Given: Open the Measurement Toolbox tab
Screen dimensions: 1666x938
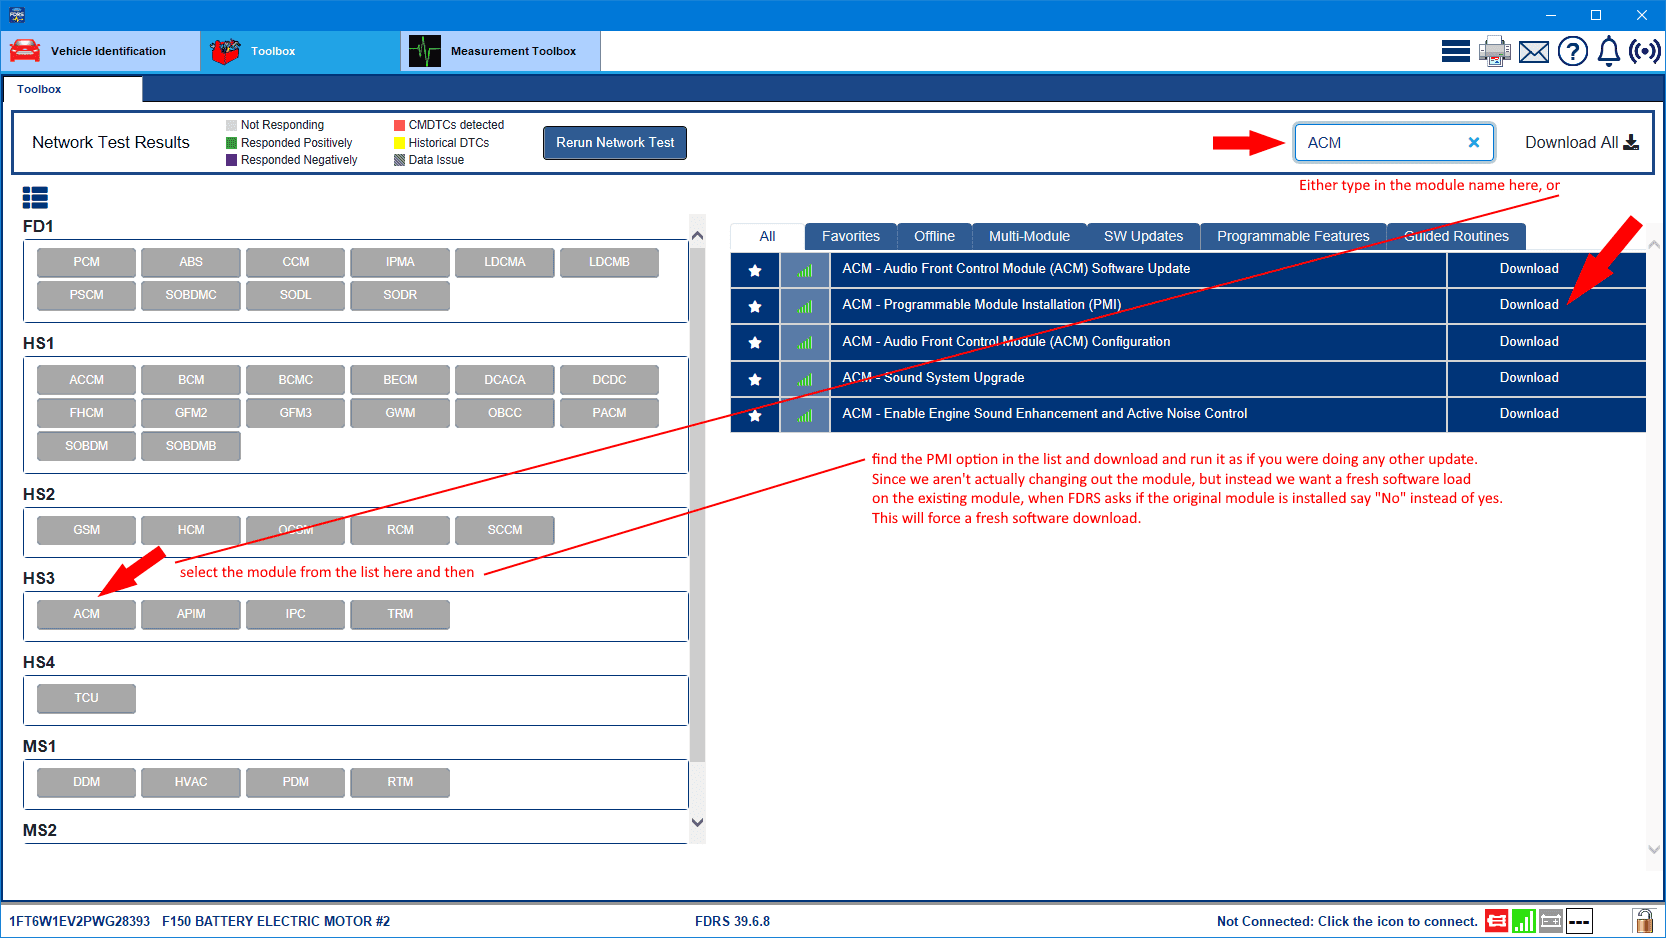Looking at the screenshot, I should pos(500,51).
